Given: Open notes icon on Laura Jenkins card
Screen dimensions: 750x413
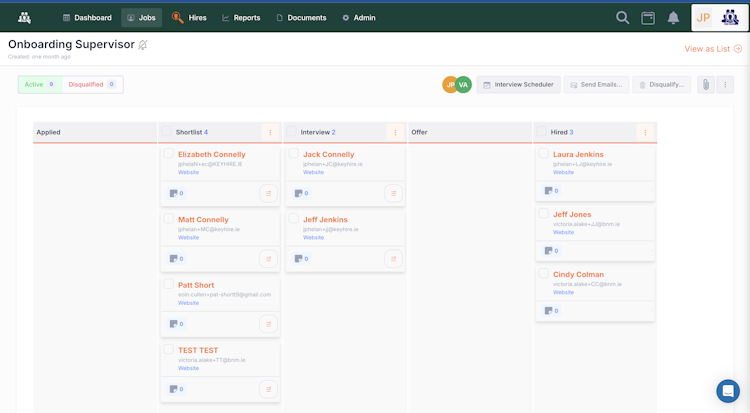Looking at the screenshot, I should pos(551,190).
